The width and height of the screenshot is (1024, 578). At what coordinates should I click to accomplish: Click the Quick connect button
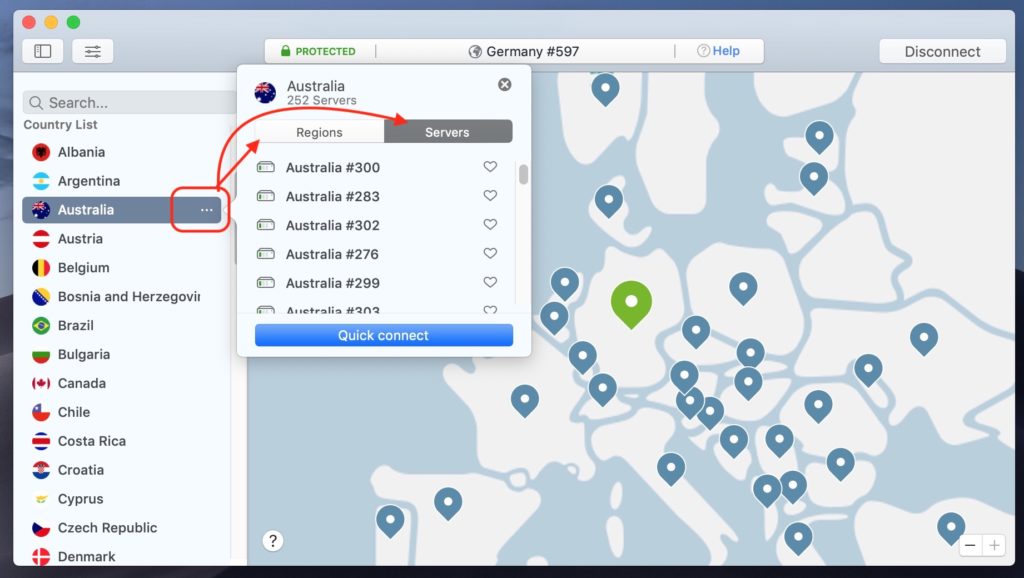[384, 335]
